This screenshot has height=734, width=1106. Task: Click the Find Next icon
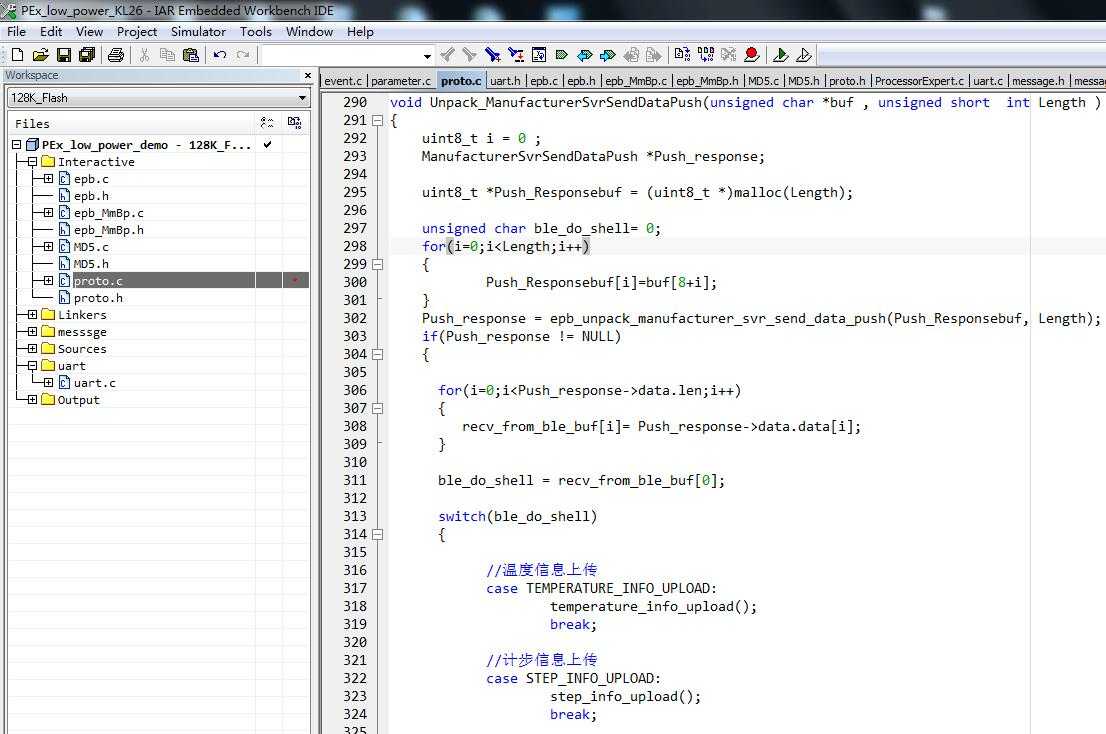click(469, 54)
